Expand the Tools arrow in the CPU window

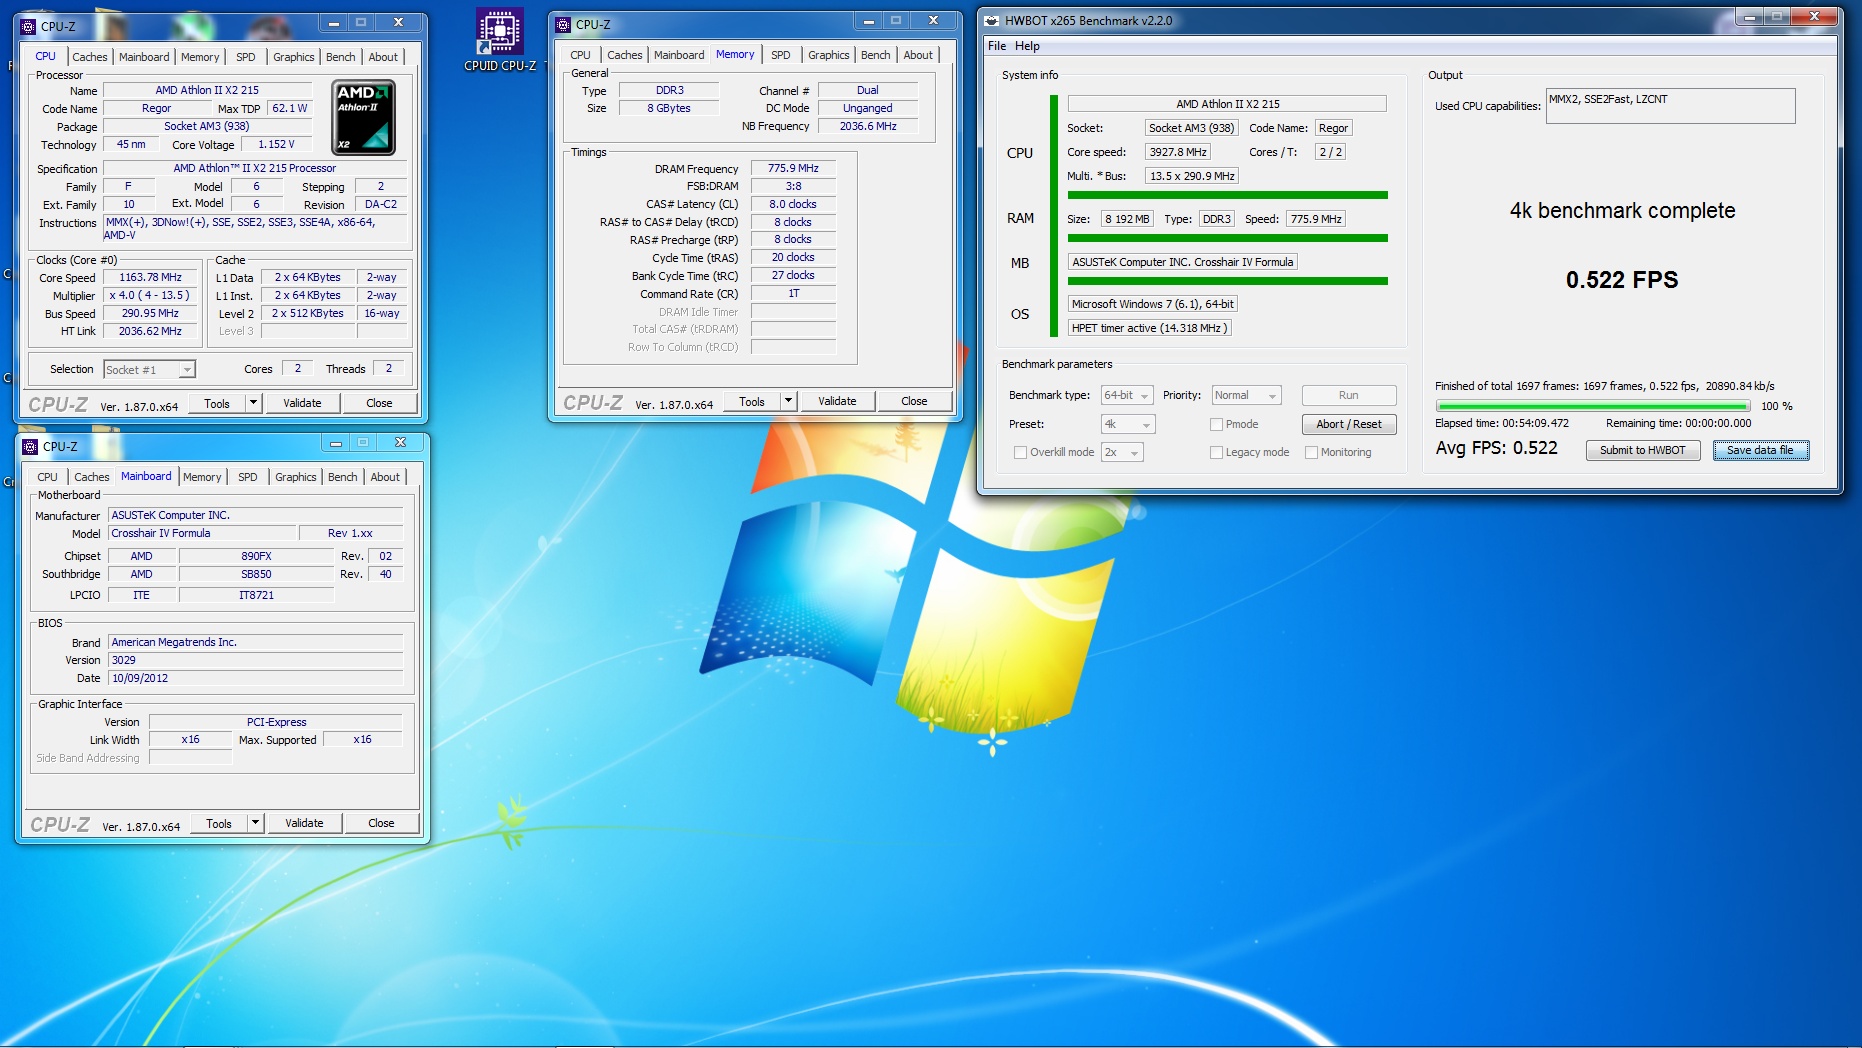coord(254,403)
